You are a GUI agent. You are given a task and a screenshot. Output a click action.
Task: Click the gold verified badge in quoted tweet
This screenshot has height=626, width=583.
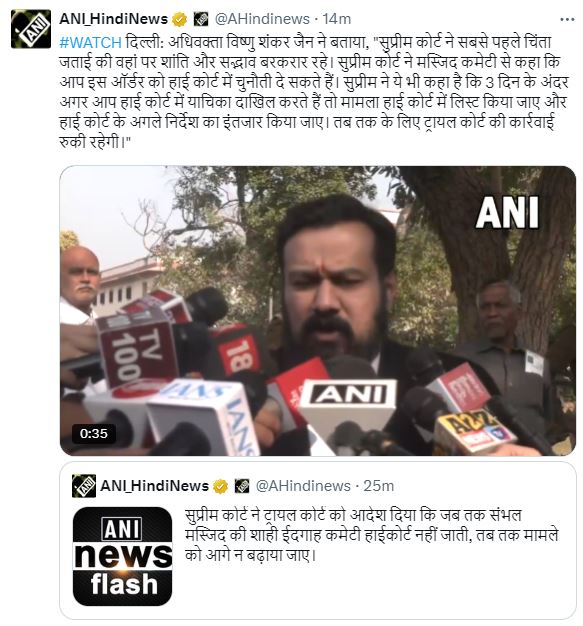[x=220, y=486]
